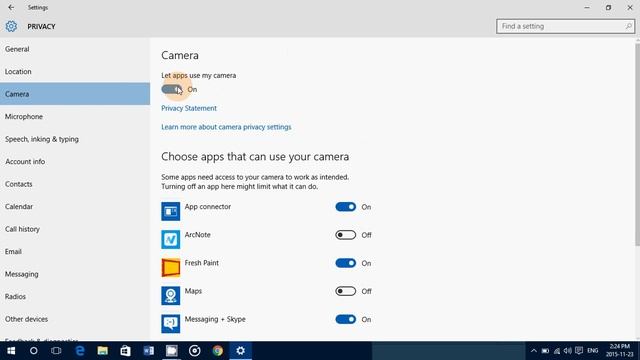Click the 'Fresh Paint' label text
This screenshot has width=640, height=360.
[x=202, y=263]
